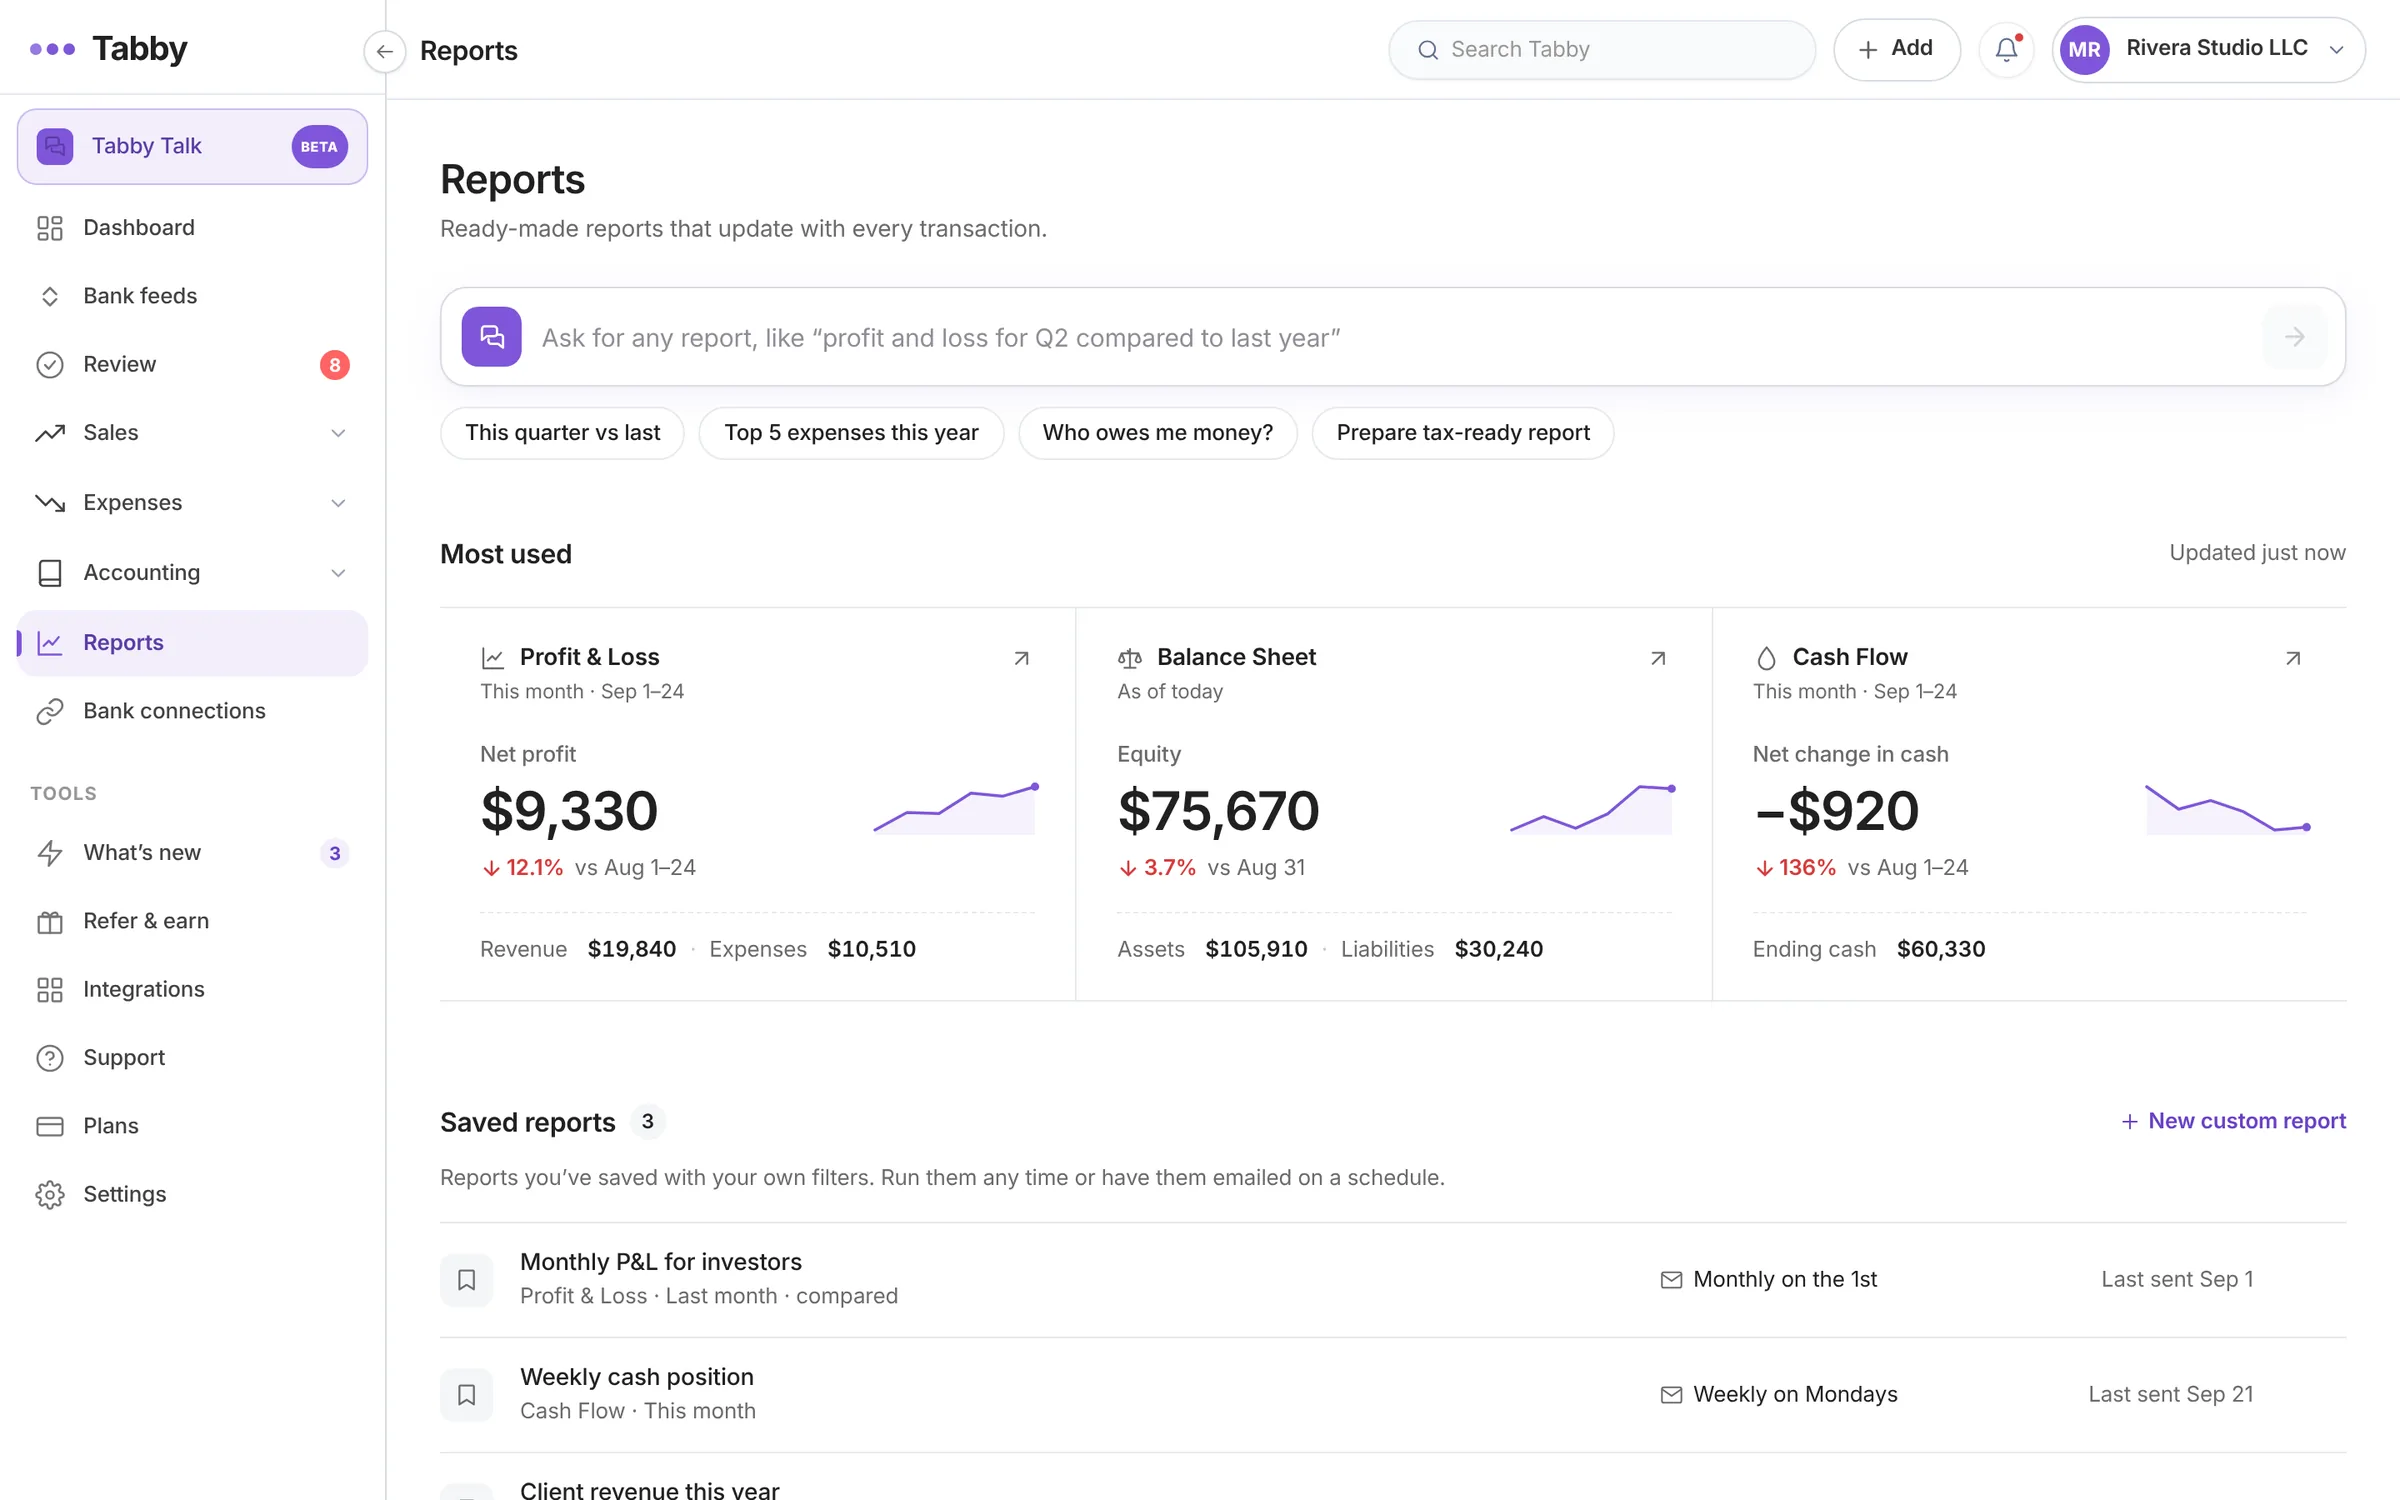Click the Refer & earn gift icon
Image resolution: width=2400 pixels, height=1500 pixels.
(x=50, y=921)
